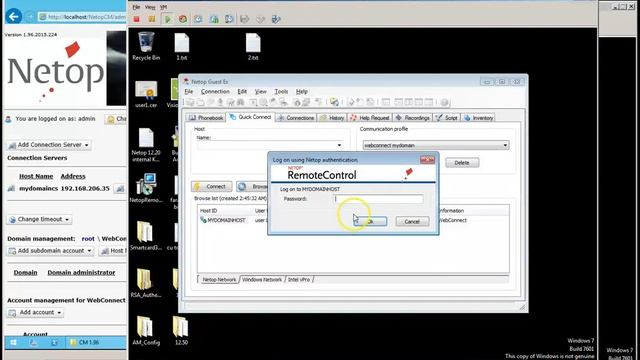Click Cancel in the Netop authentication dialog

tap(412, 221)
